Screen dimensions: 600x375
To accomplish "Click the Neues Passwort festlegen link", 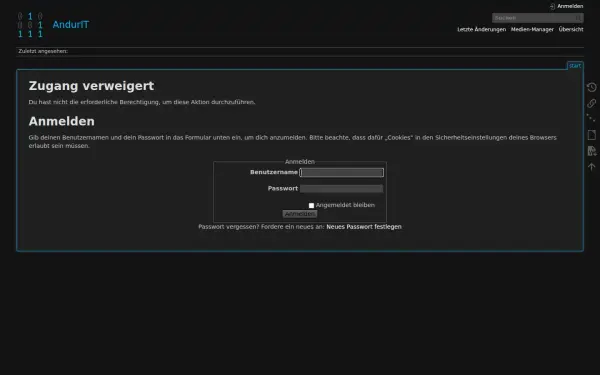I will pyautogui.click(x=364, y=227).
